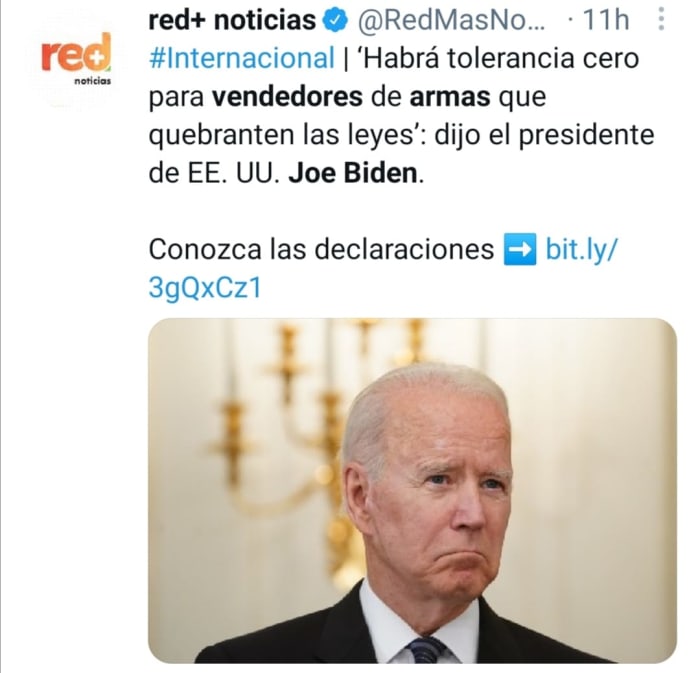Screen dimensions: 700x673
Task: Click the 'quebranten las leyes' phrase
Action: 283,136
